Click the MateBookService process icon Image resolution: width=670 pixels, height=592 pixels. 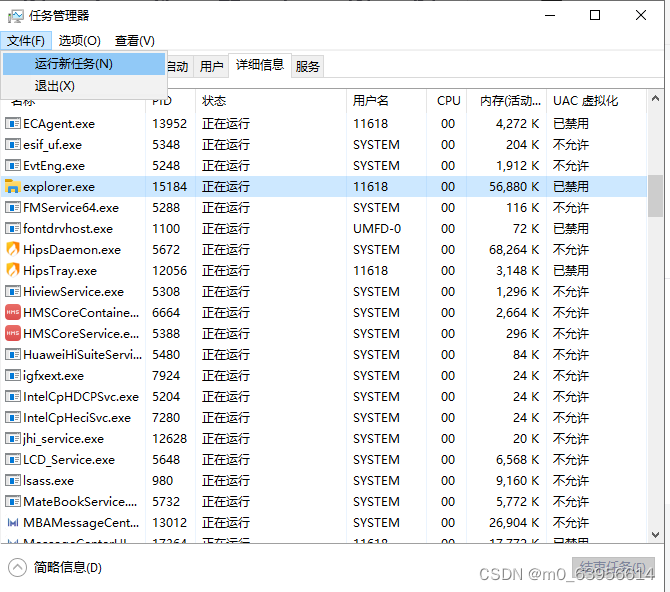[x=13, y=501]
